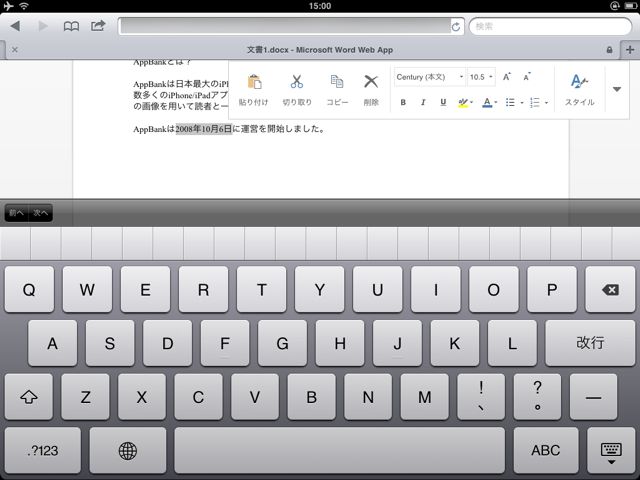The height and width of the screenshot is (480, 640).
Task: Tap the Q key
Action: click(29, 289)
